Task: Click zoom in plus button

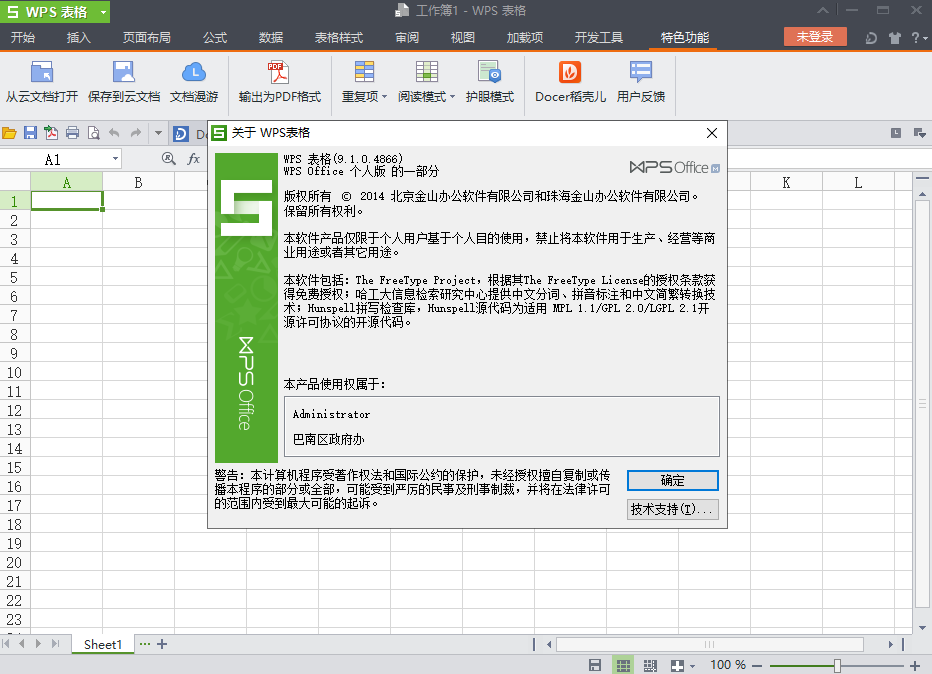Action: click(x=915, y=666)
